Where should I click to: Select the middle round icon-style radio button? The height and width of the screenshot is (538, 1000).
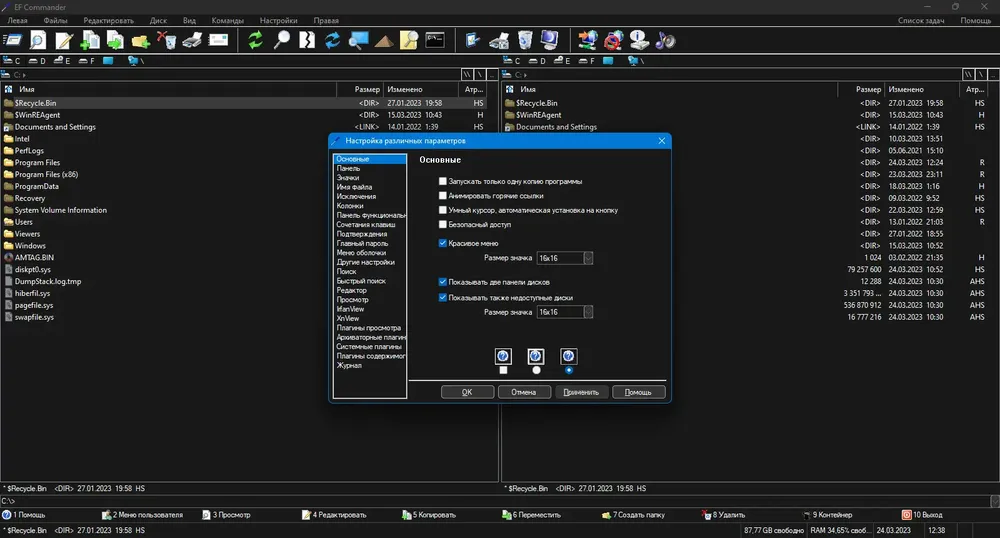click(x=536, y=370)
